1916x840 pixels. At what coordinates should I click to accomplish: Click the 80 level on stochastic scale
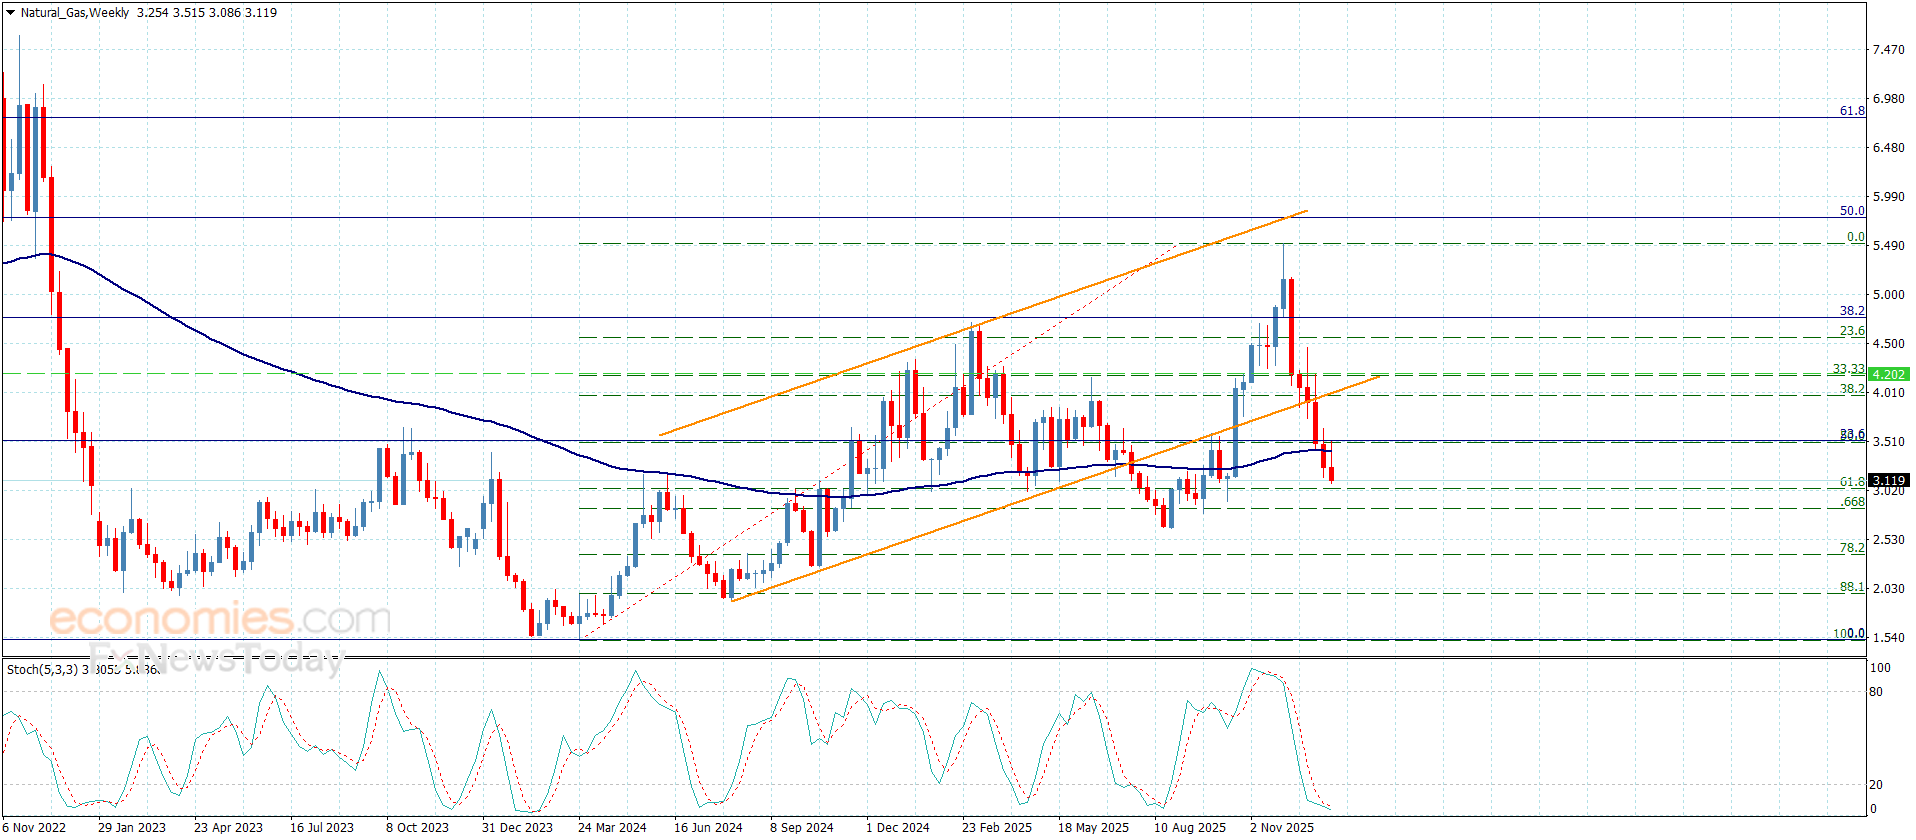pyautogui.click(x=1876, y=691)
